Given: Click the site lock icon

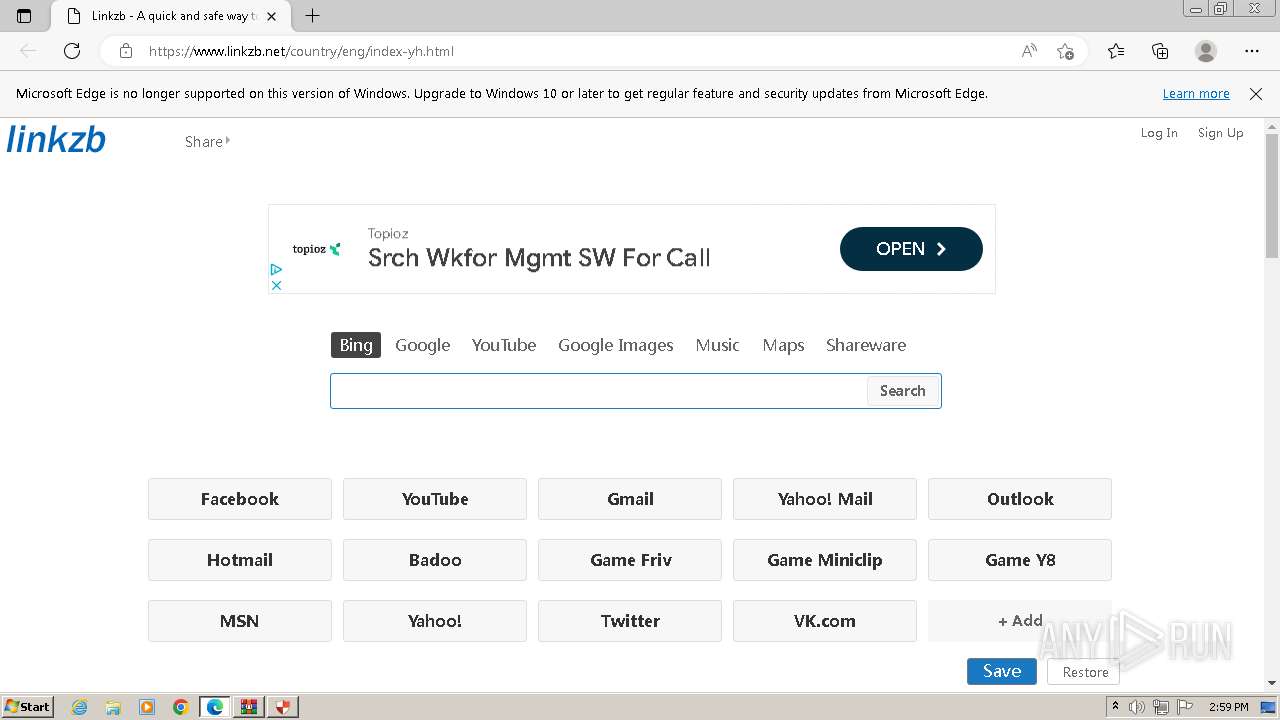Looking at the screenshot, I should coord(126,51).
